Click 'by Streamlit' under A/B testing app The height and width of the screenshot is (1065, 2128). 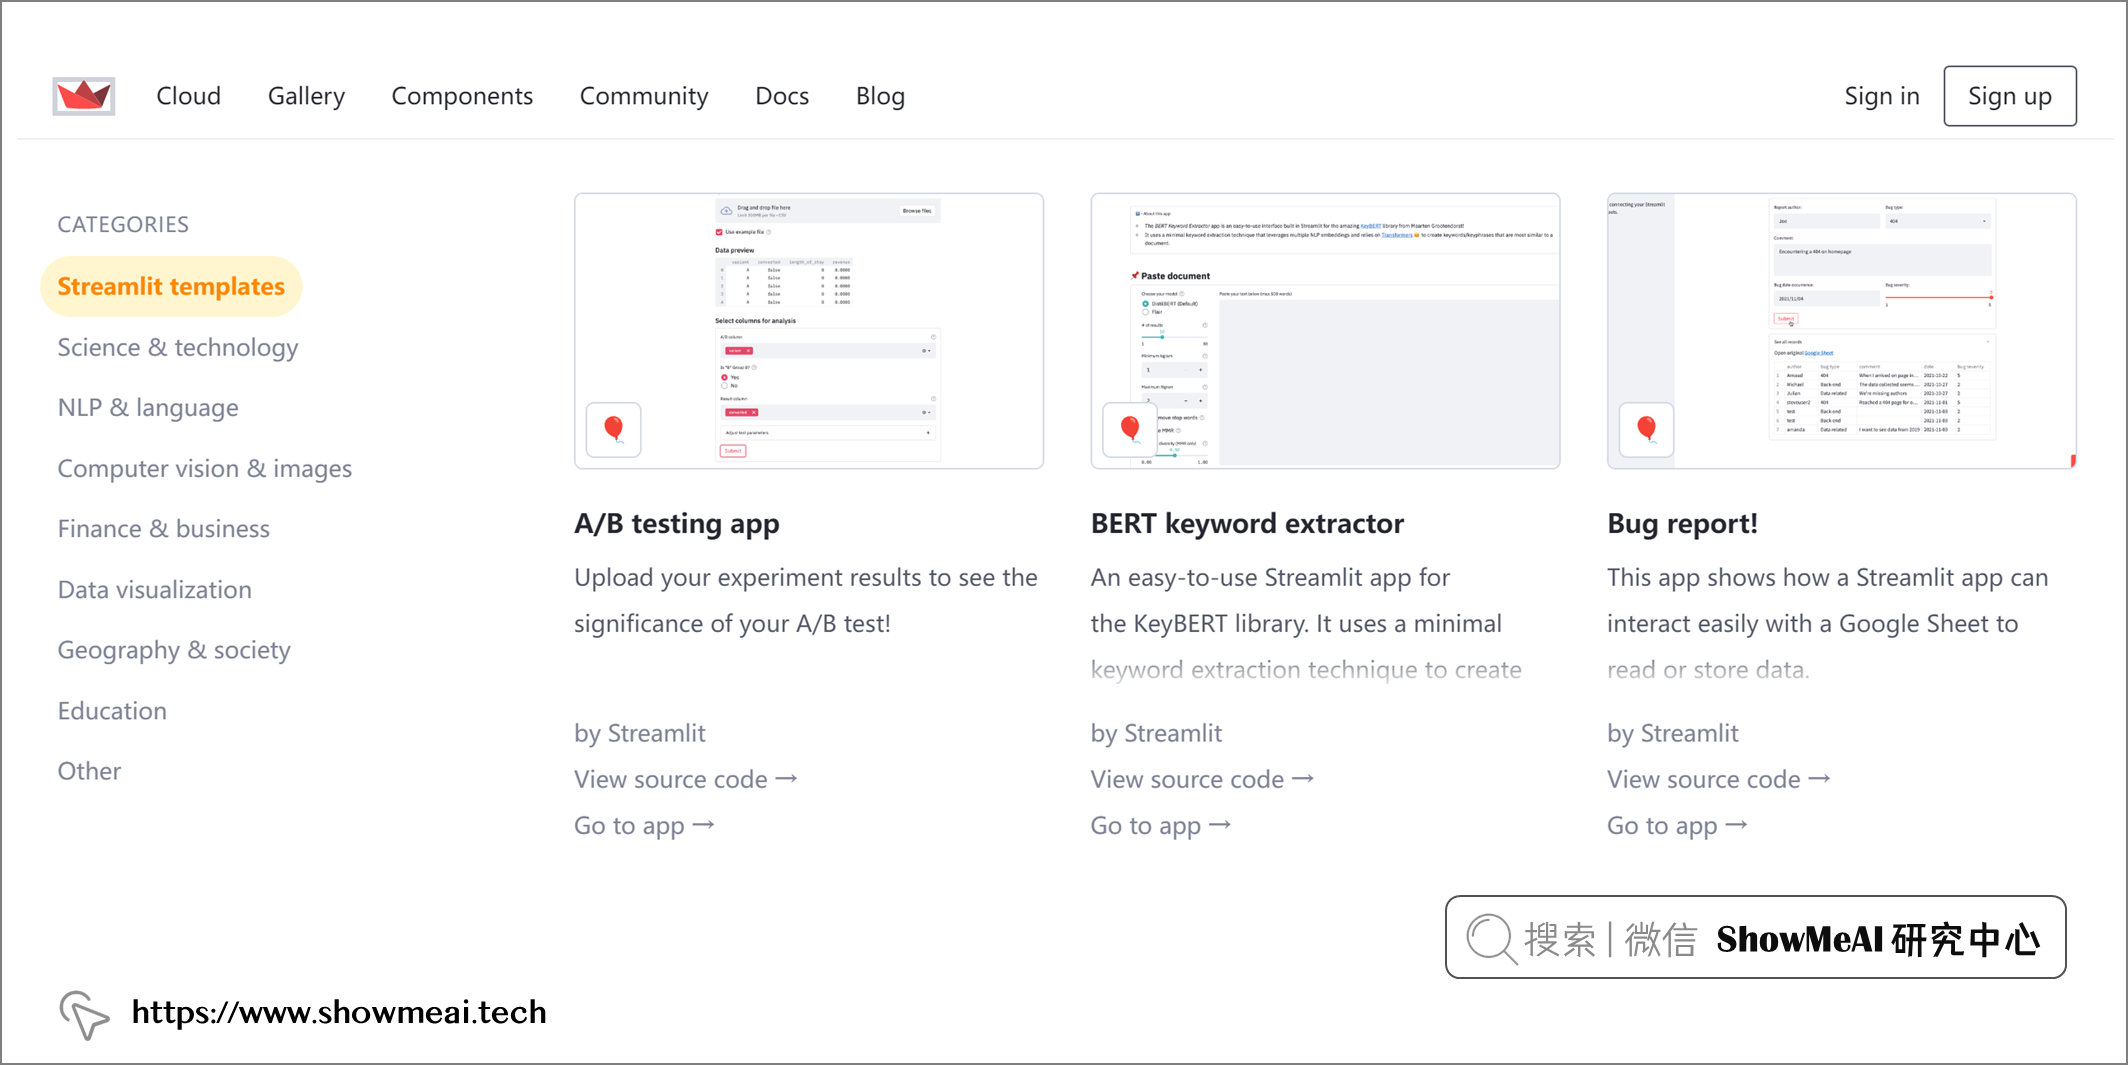coord(640,733)
